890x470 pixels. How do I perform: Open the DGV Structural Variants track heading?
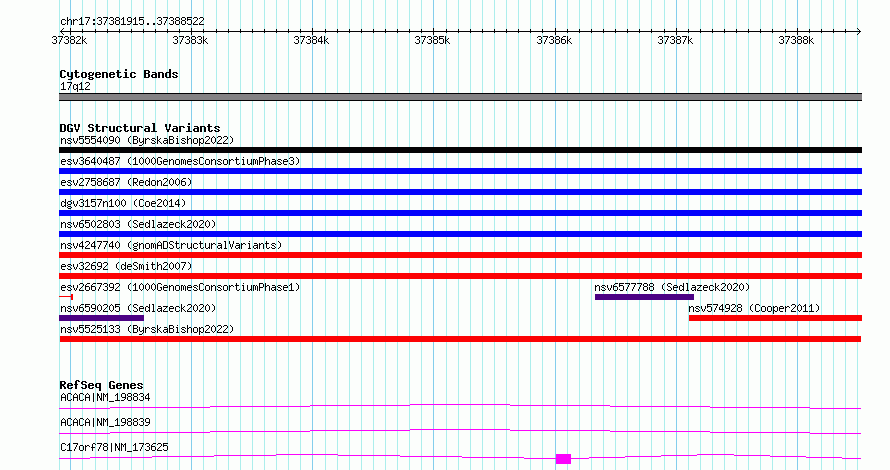140,128
